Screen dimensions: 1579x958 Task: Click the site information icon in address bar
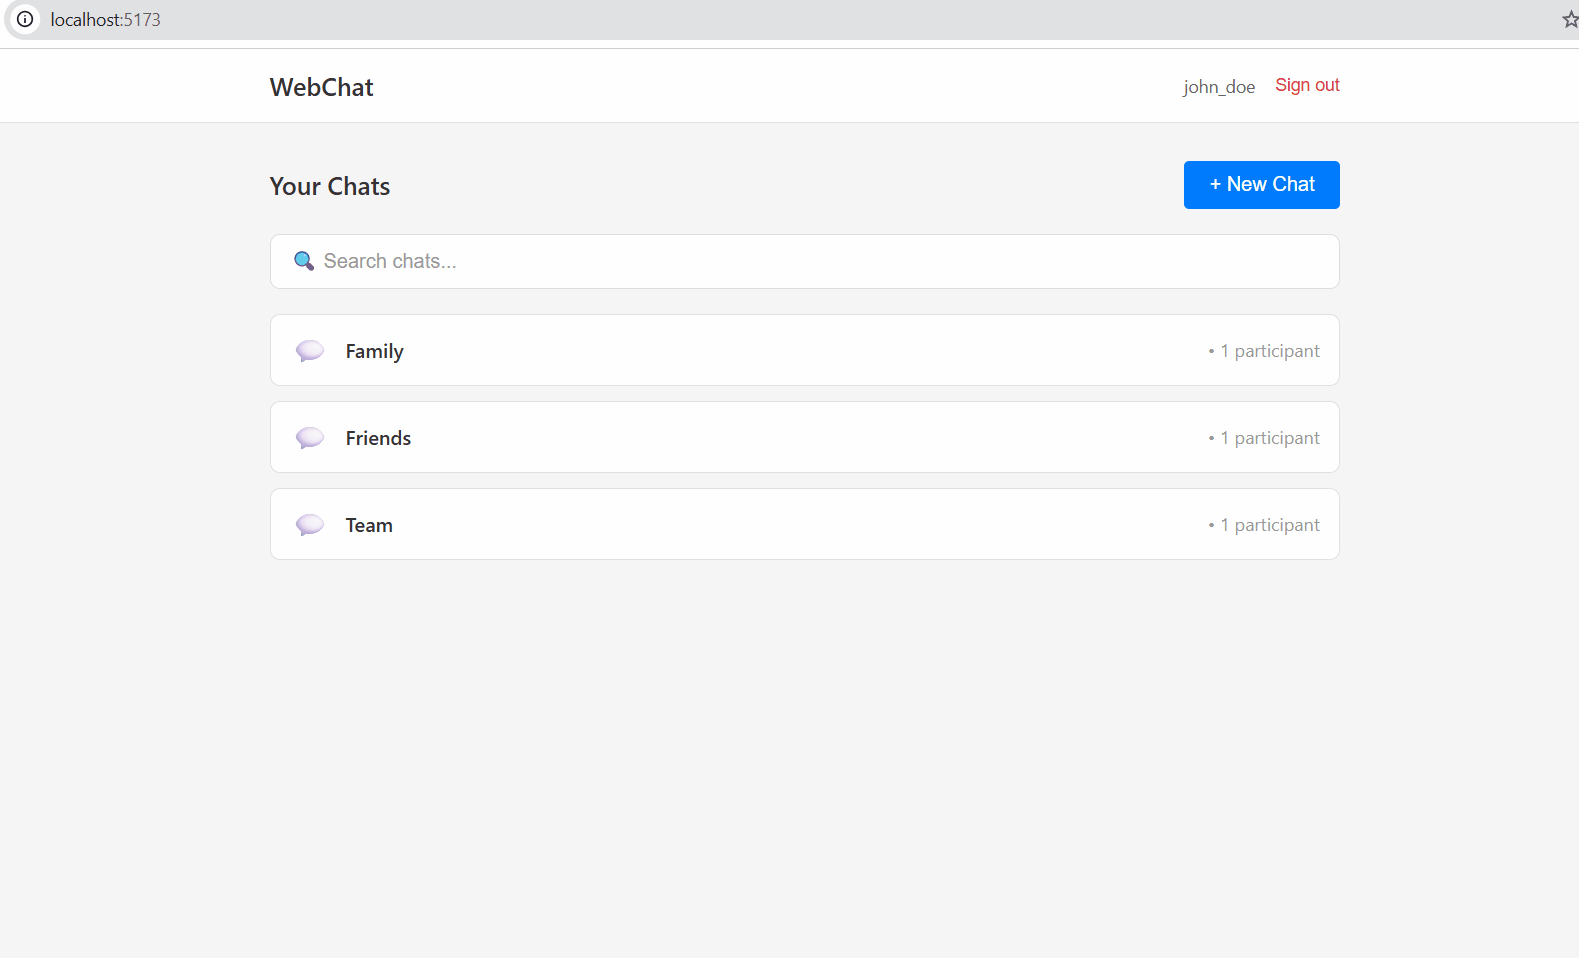tap(25, 19)
